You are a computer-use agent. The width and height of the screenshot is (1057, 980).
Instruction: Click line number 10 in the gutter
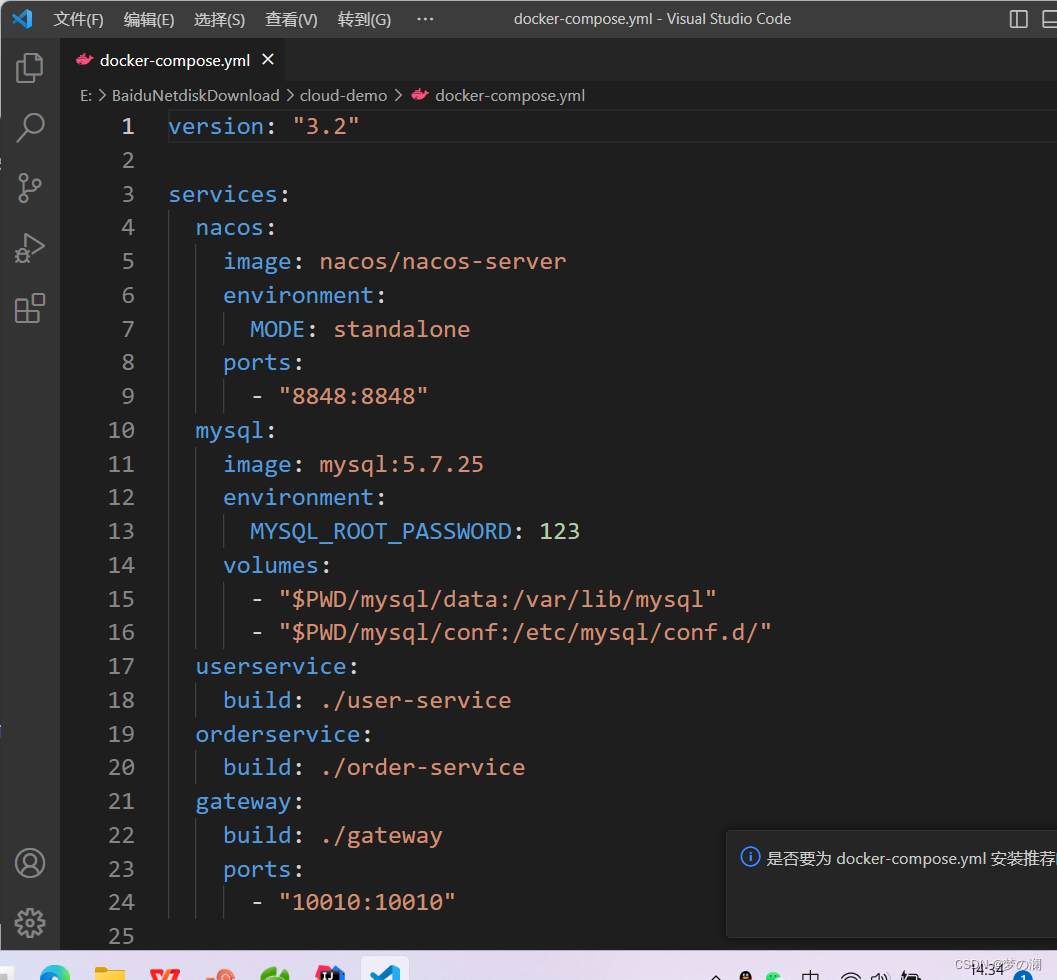(x=121, y=430)
